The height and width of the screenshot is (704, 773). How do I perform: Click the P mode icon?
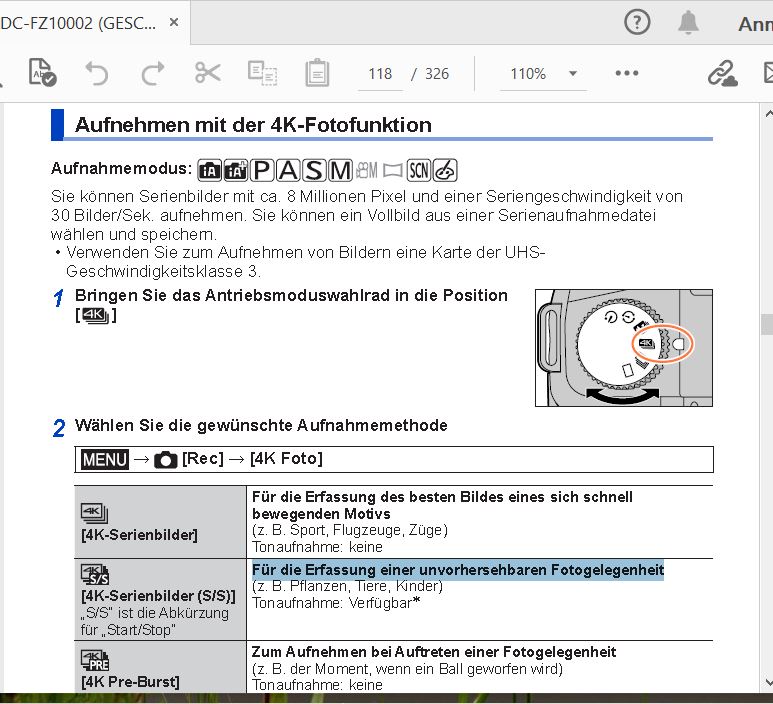[261, 171]
